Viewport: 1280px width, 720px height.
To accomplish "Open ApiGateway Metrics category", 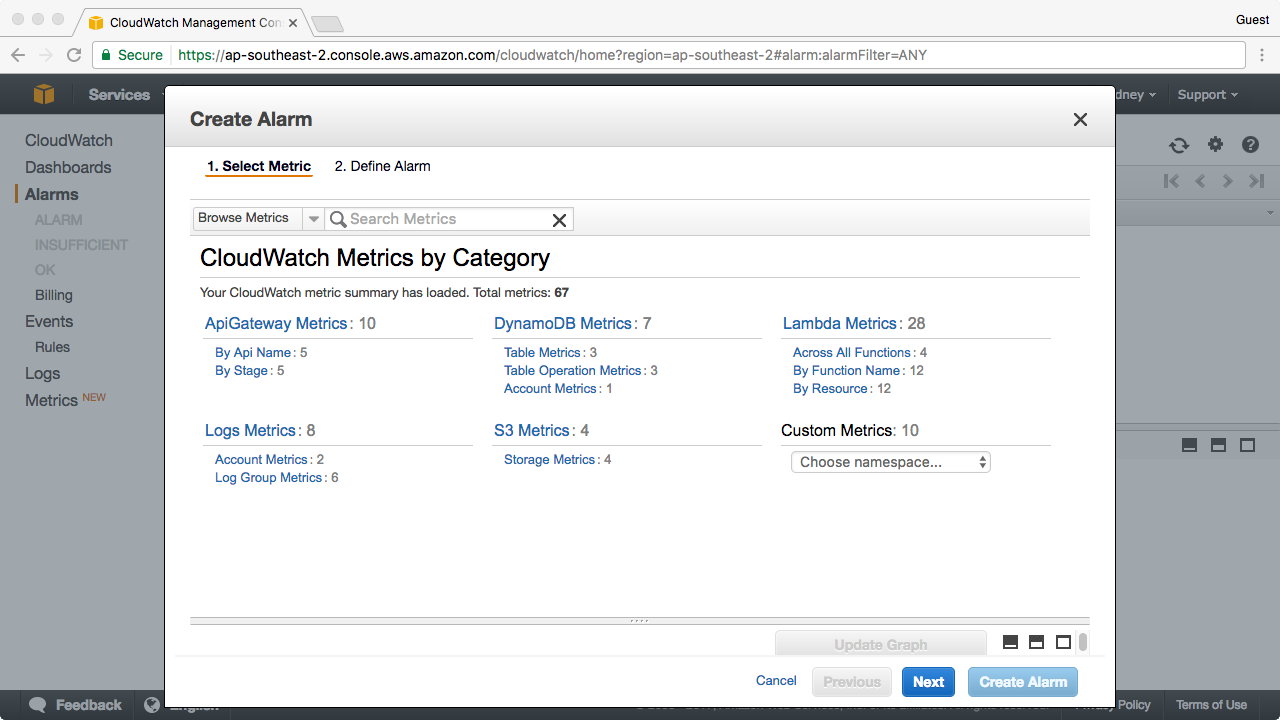I will (x=276, y=323).
